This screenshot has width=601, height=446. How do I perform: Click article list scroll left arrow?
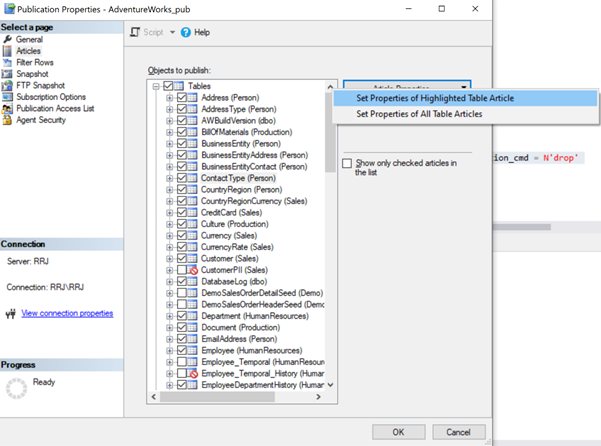(x=154, y=397)
